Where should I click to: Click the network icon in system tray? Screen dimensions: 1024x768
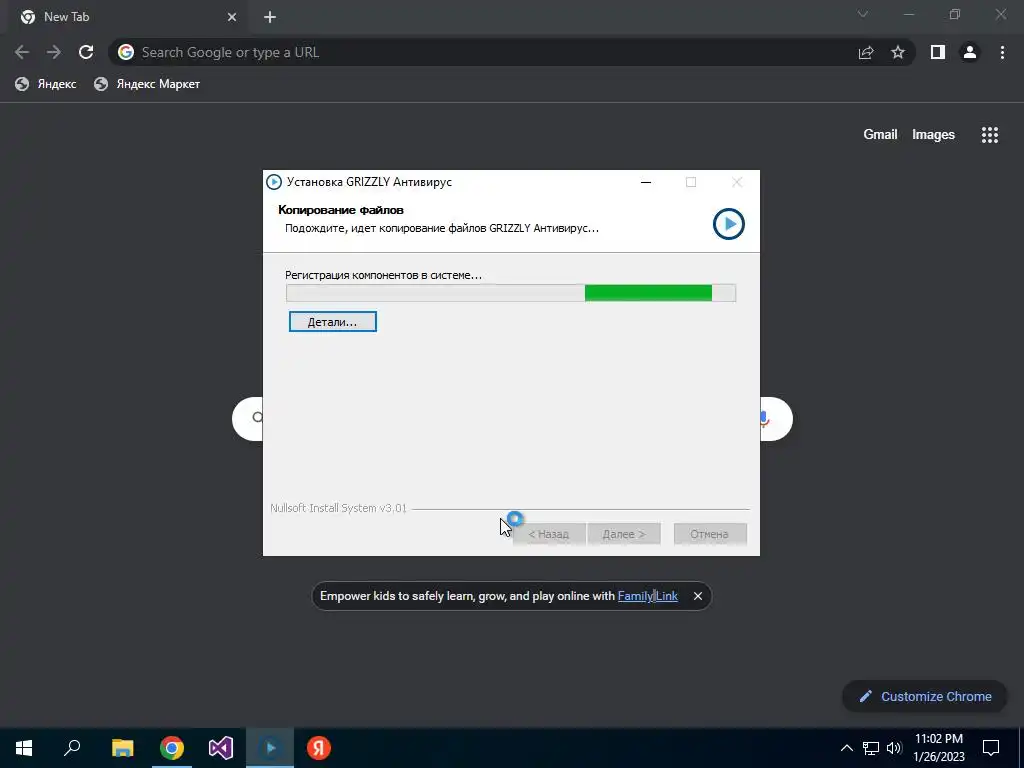(x=871, y=748)
